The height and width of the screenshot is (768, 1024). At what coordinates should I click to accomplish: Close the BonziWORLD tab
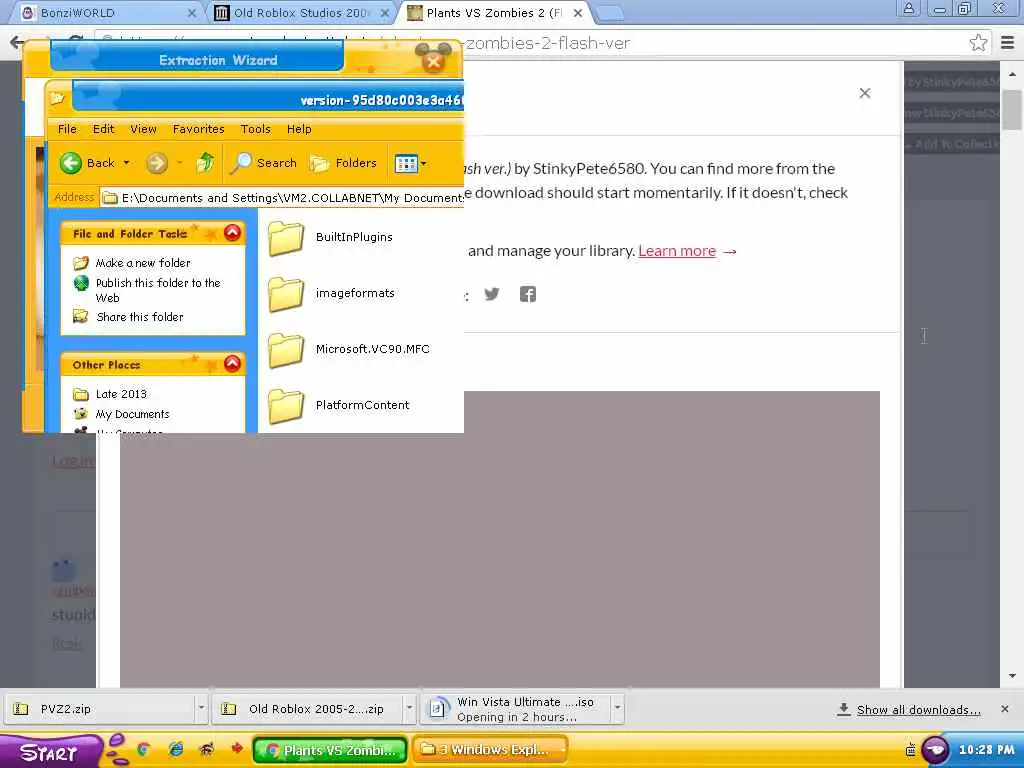click(x=191, y=12)
